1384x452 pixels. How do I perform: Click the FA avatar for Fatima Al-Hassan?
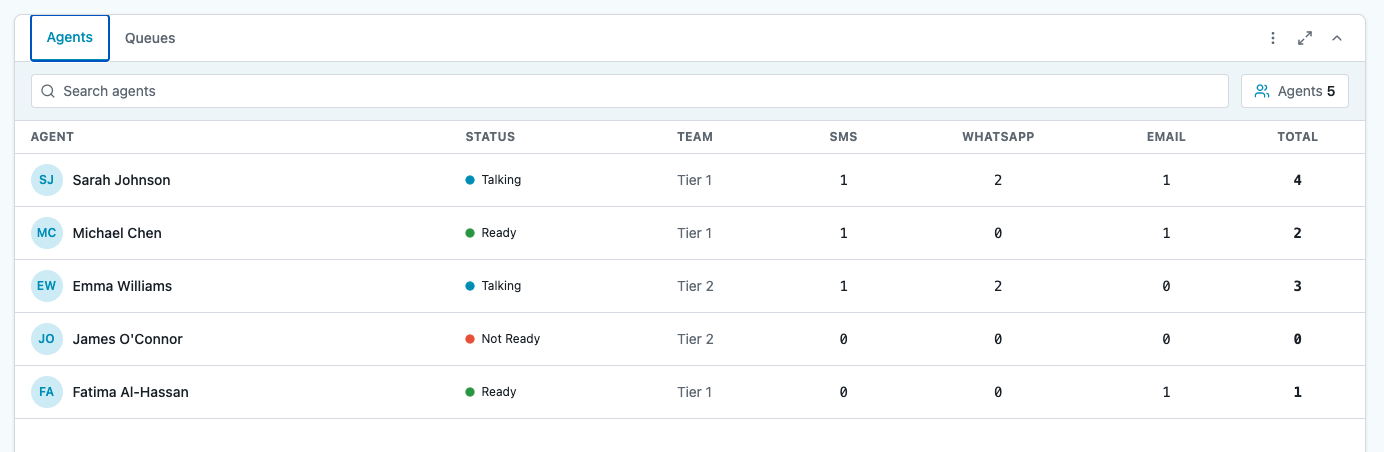click(47, 392)
